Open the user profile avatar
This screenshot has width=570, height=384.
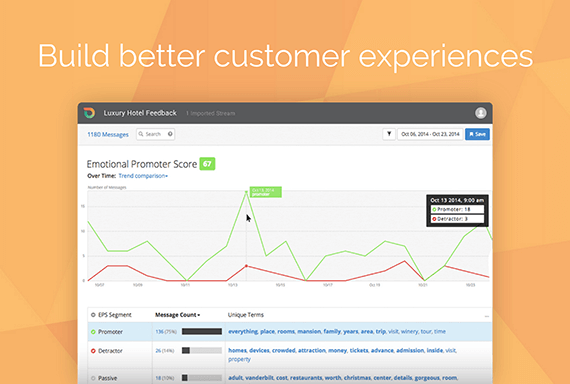(481, 113)
